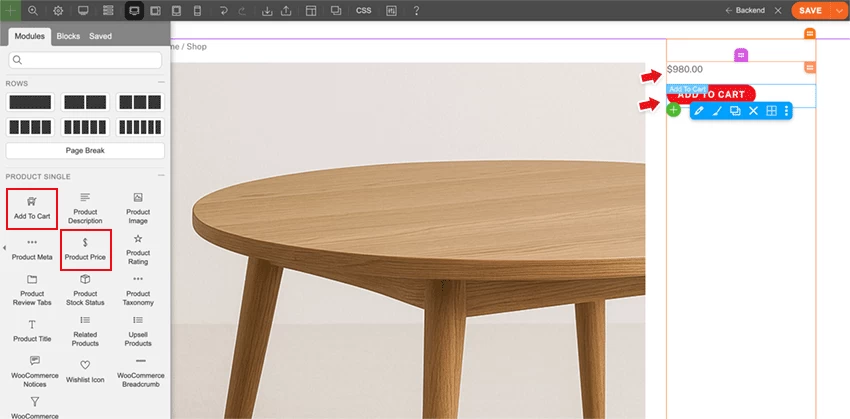This screenshot has height=419, width=850.
Task: Select the WooCommerce Notices module
Action: [x=35, y=372]
